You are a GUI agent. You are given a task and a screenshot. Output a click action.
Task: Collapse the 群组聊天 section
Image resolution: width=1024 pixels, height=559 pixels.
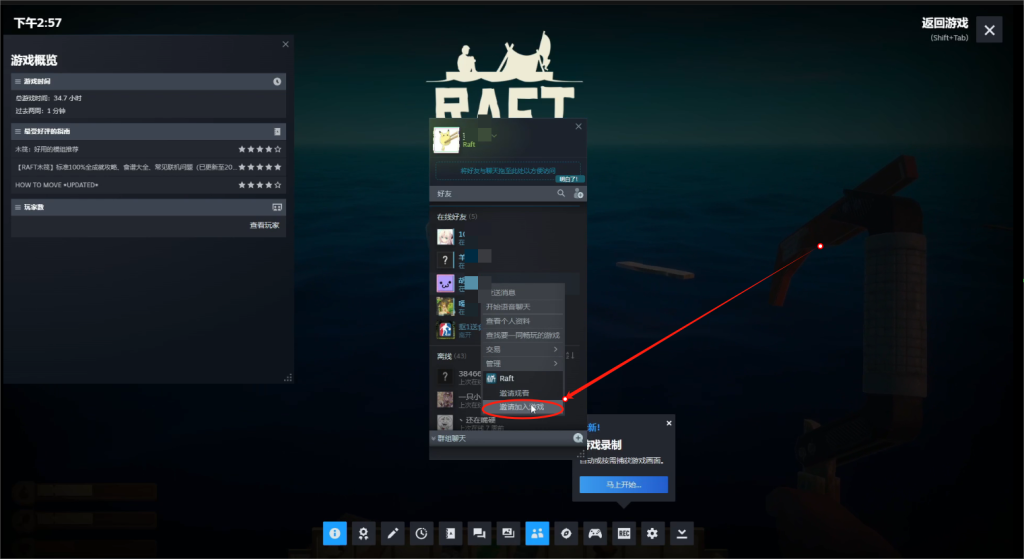pos(433,438)
